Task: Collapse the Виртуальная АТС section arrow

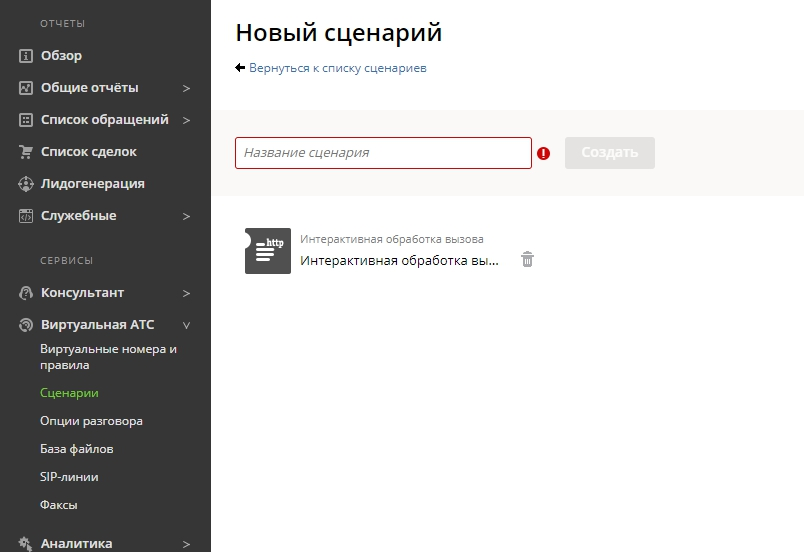Action: click(187, 325)
